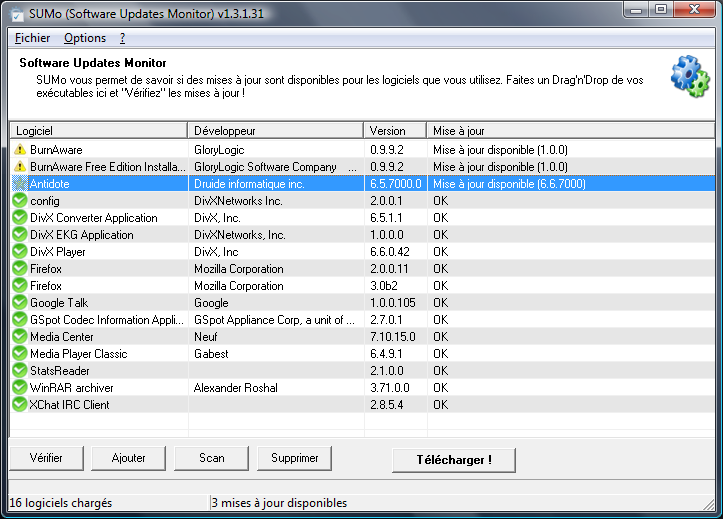This screenshot has height=519, width=723.
Task: Click the warning icon beside BurnAware
Action: click(20, 149)
